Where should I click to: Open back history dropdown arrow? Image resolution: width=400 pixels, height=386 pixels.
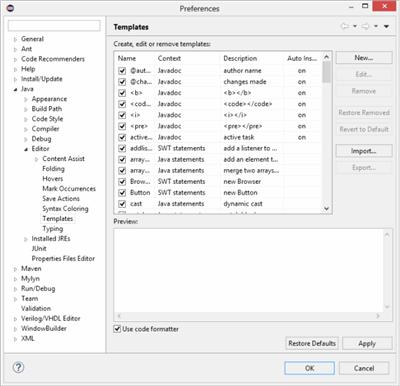(355, 26)
